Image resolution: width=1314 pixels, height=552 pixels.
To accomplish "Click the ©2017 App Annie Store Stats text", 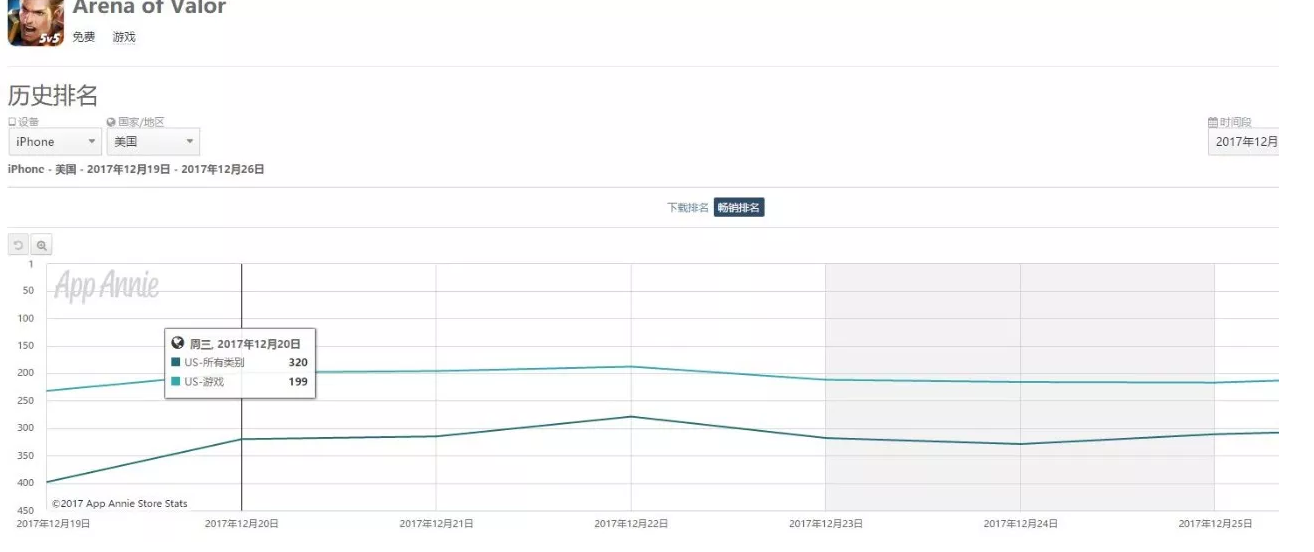I will tap(120, 504).
